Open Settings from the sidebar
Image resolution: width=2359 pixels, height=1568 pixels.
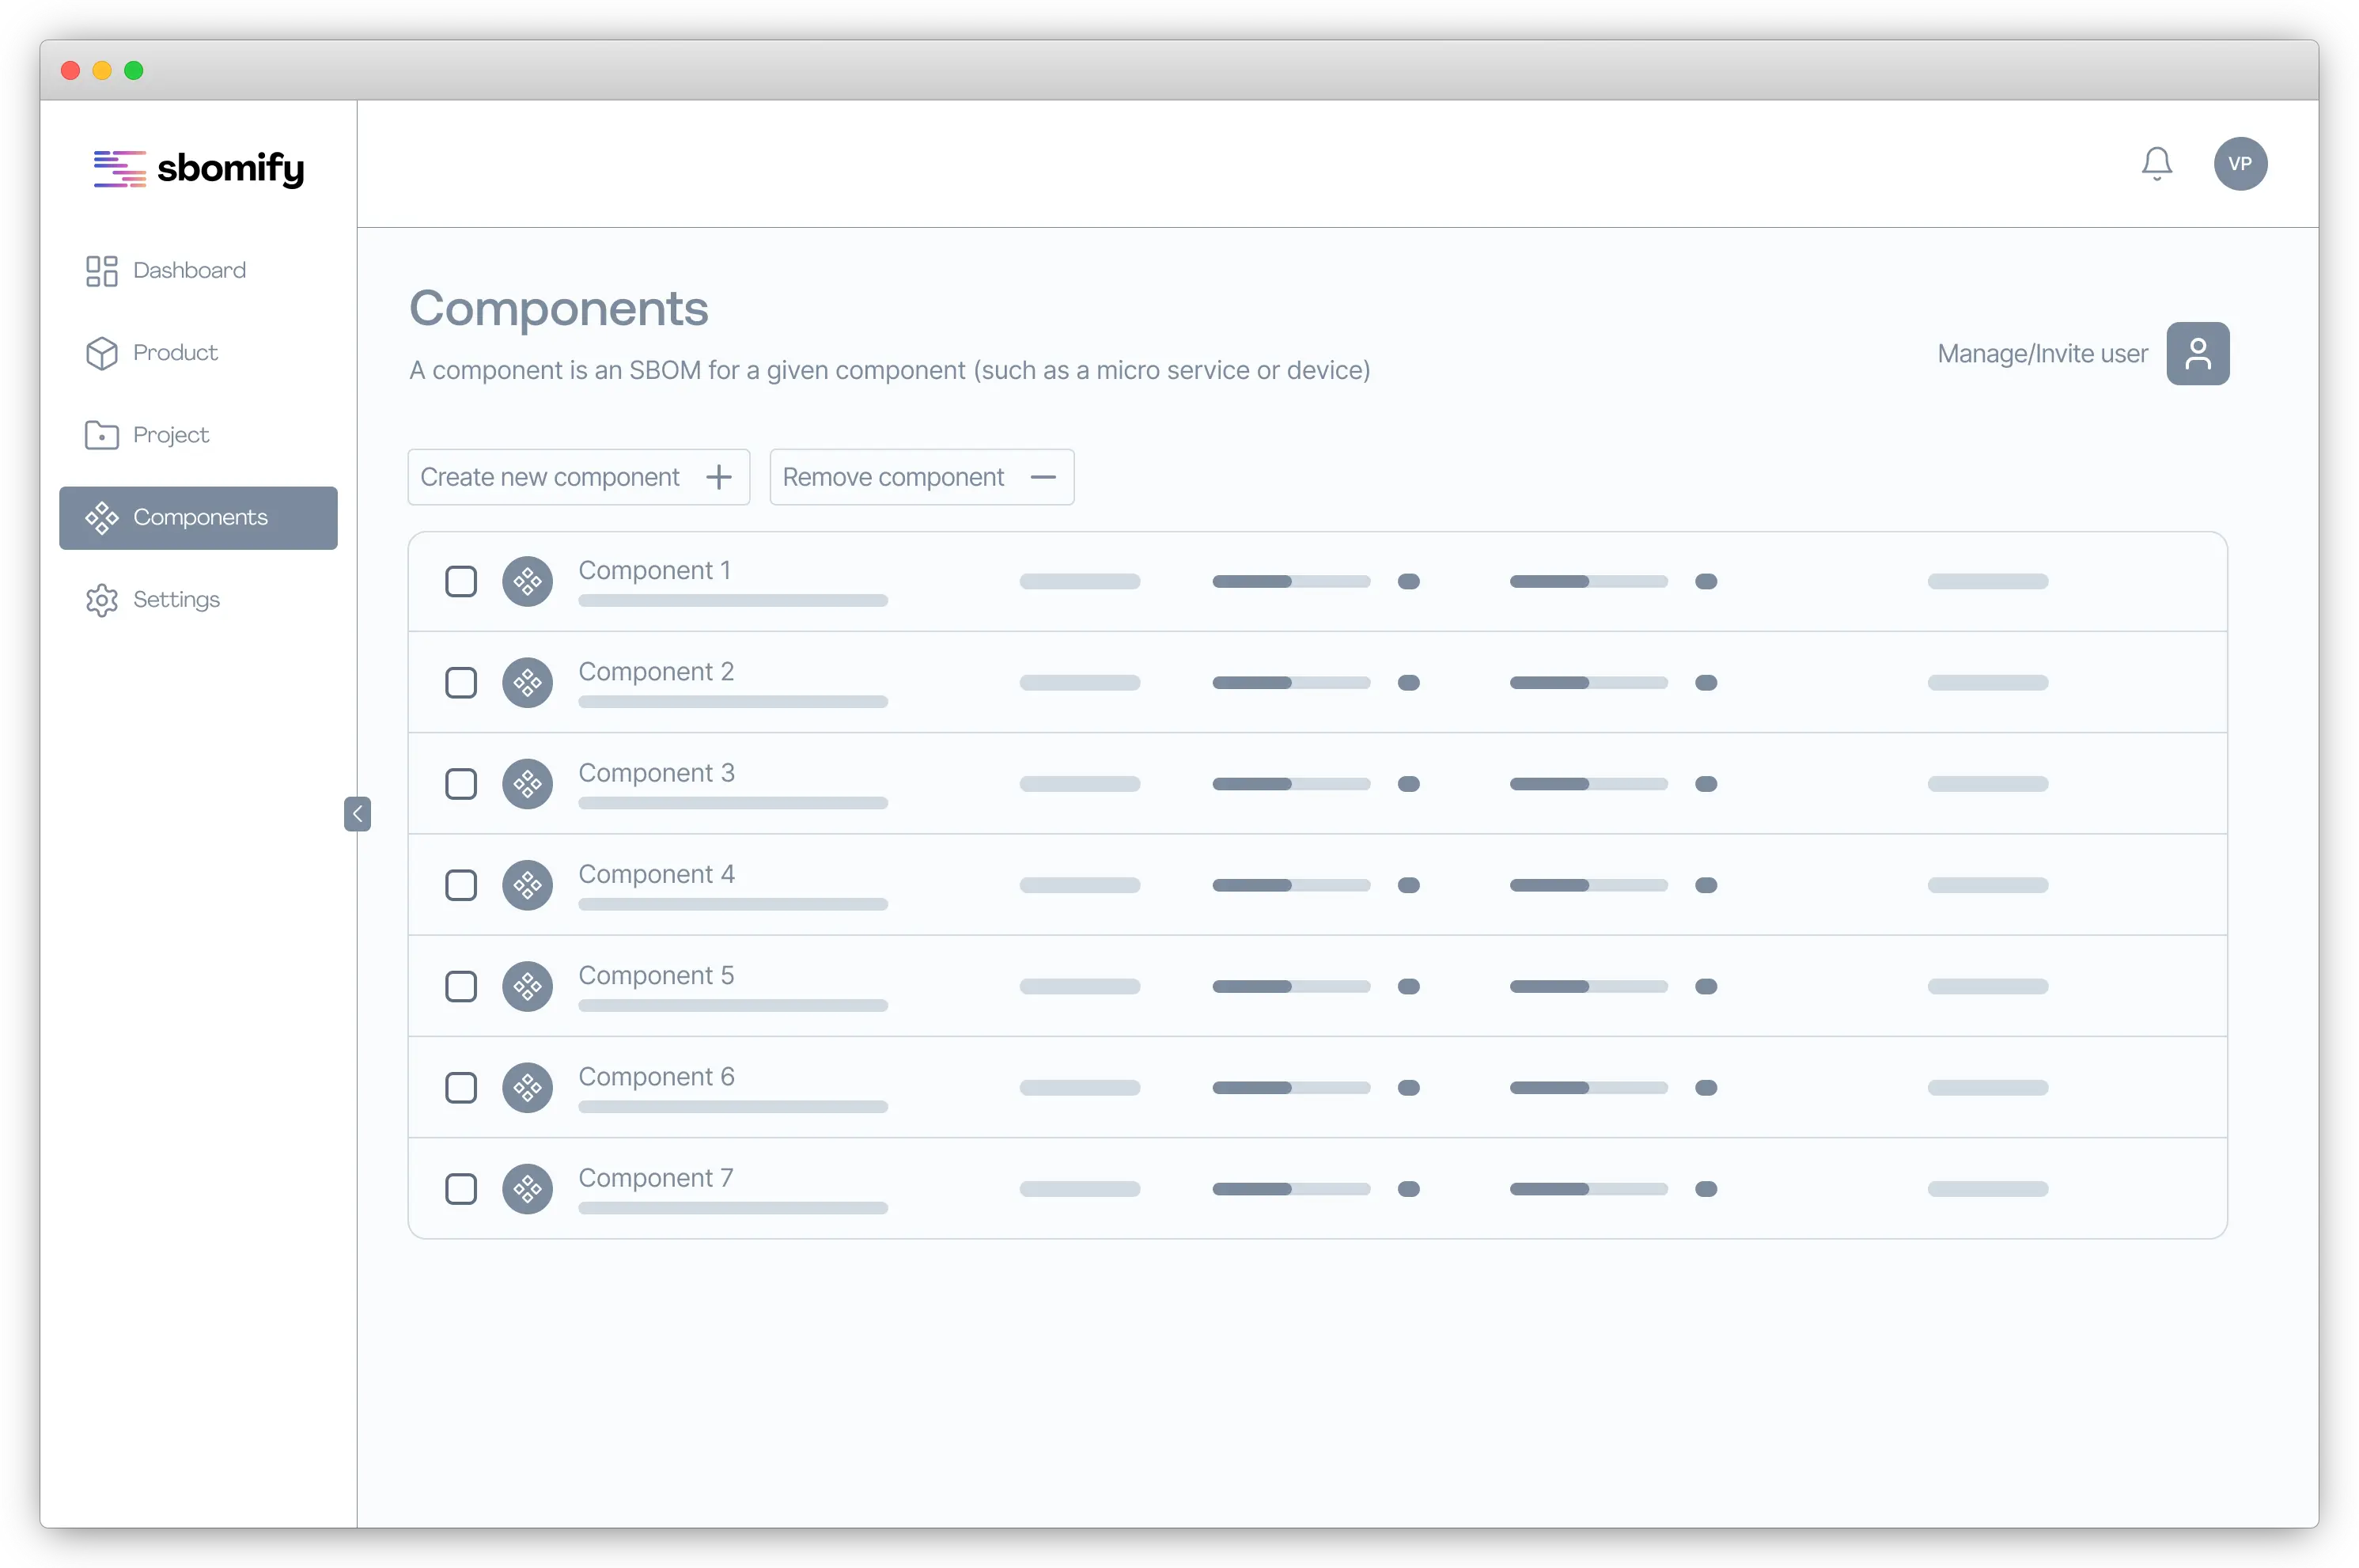(198, 600)
